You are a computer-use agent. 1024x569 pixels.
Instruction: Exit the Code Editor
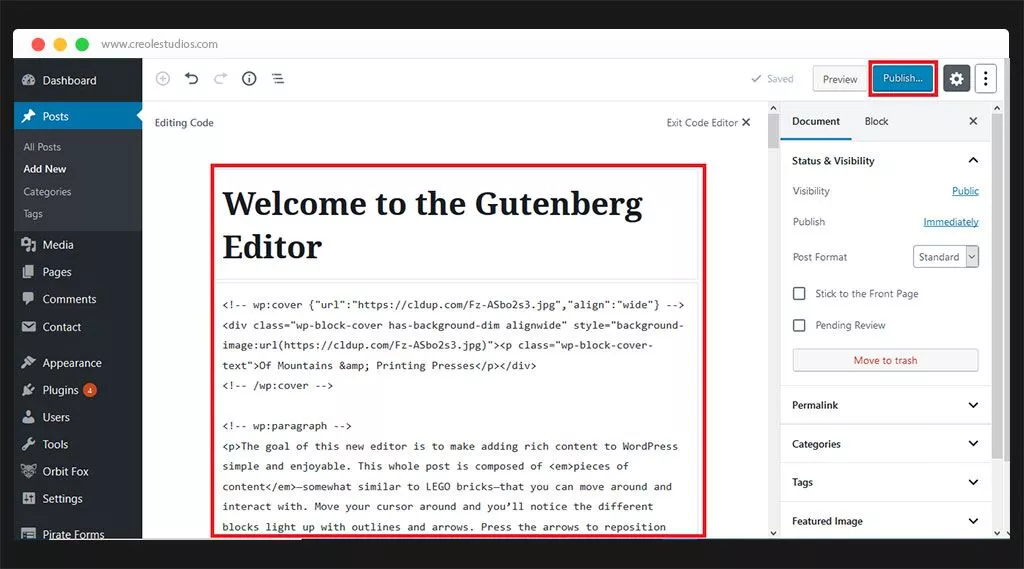point(708,122)
